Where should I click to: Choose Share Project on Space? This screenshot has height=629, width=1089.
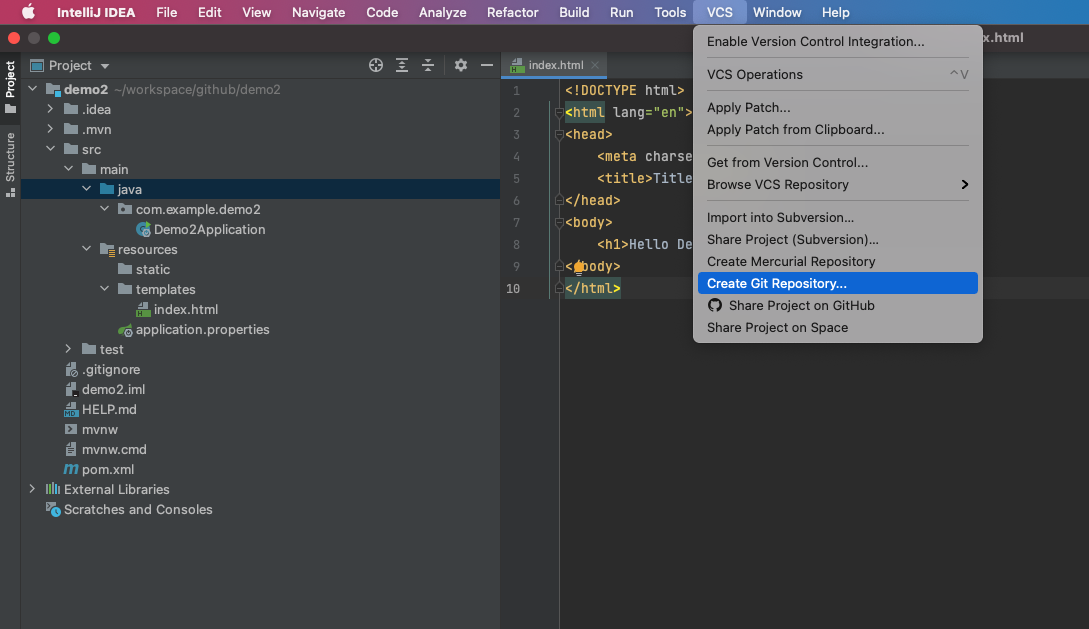(838, 328)
